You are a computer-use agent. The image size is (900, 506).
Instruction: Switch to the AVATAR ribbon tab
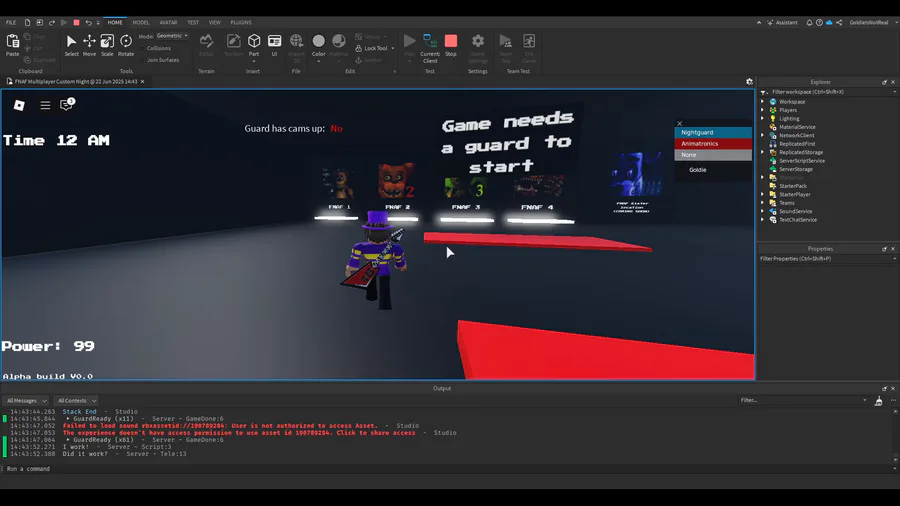[168, 22]
